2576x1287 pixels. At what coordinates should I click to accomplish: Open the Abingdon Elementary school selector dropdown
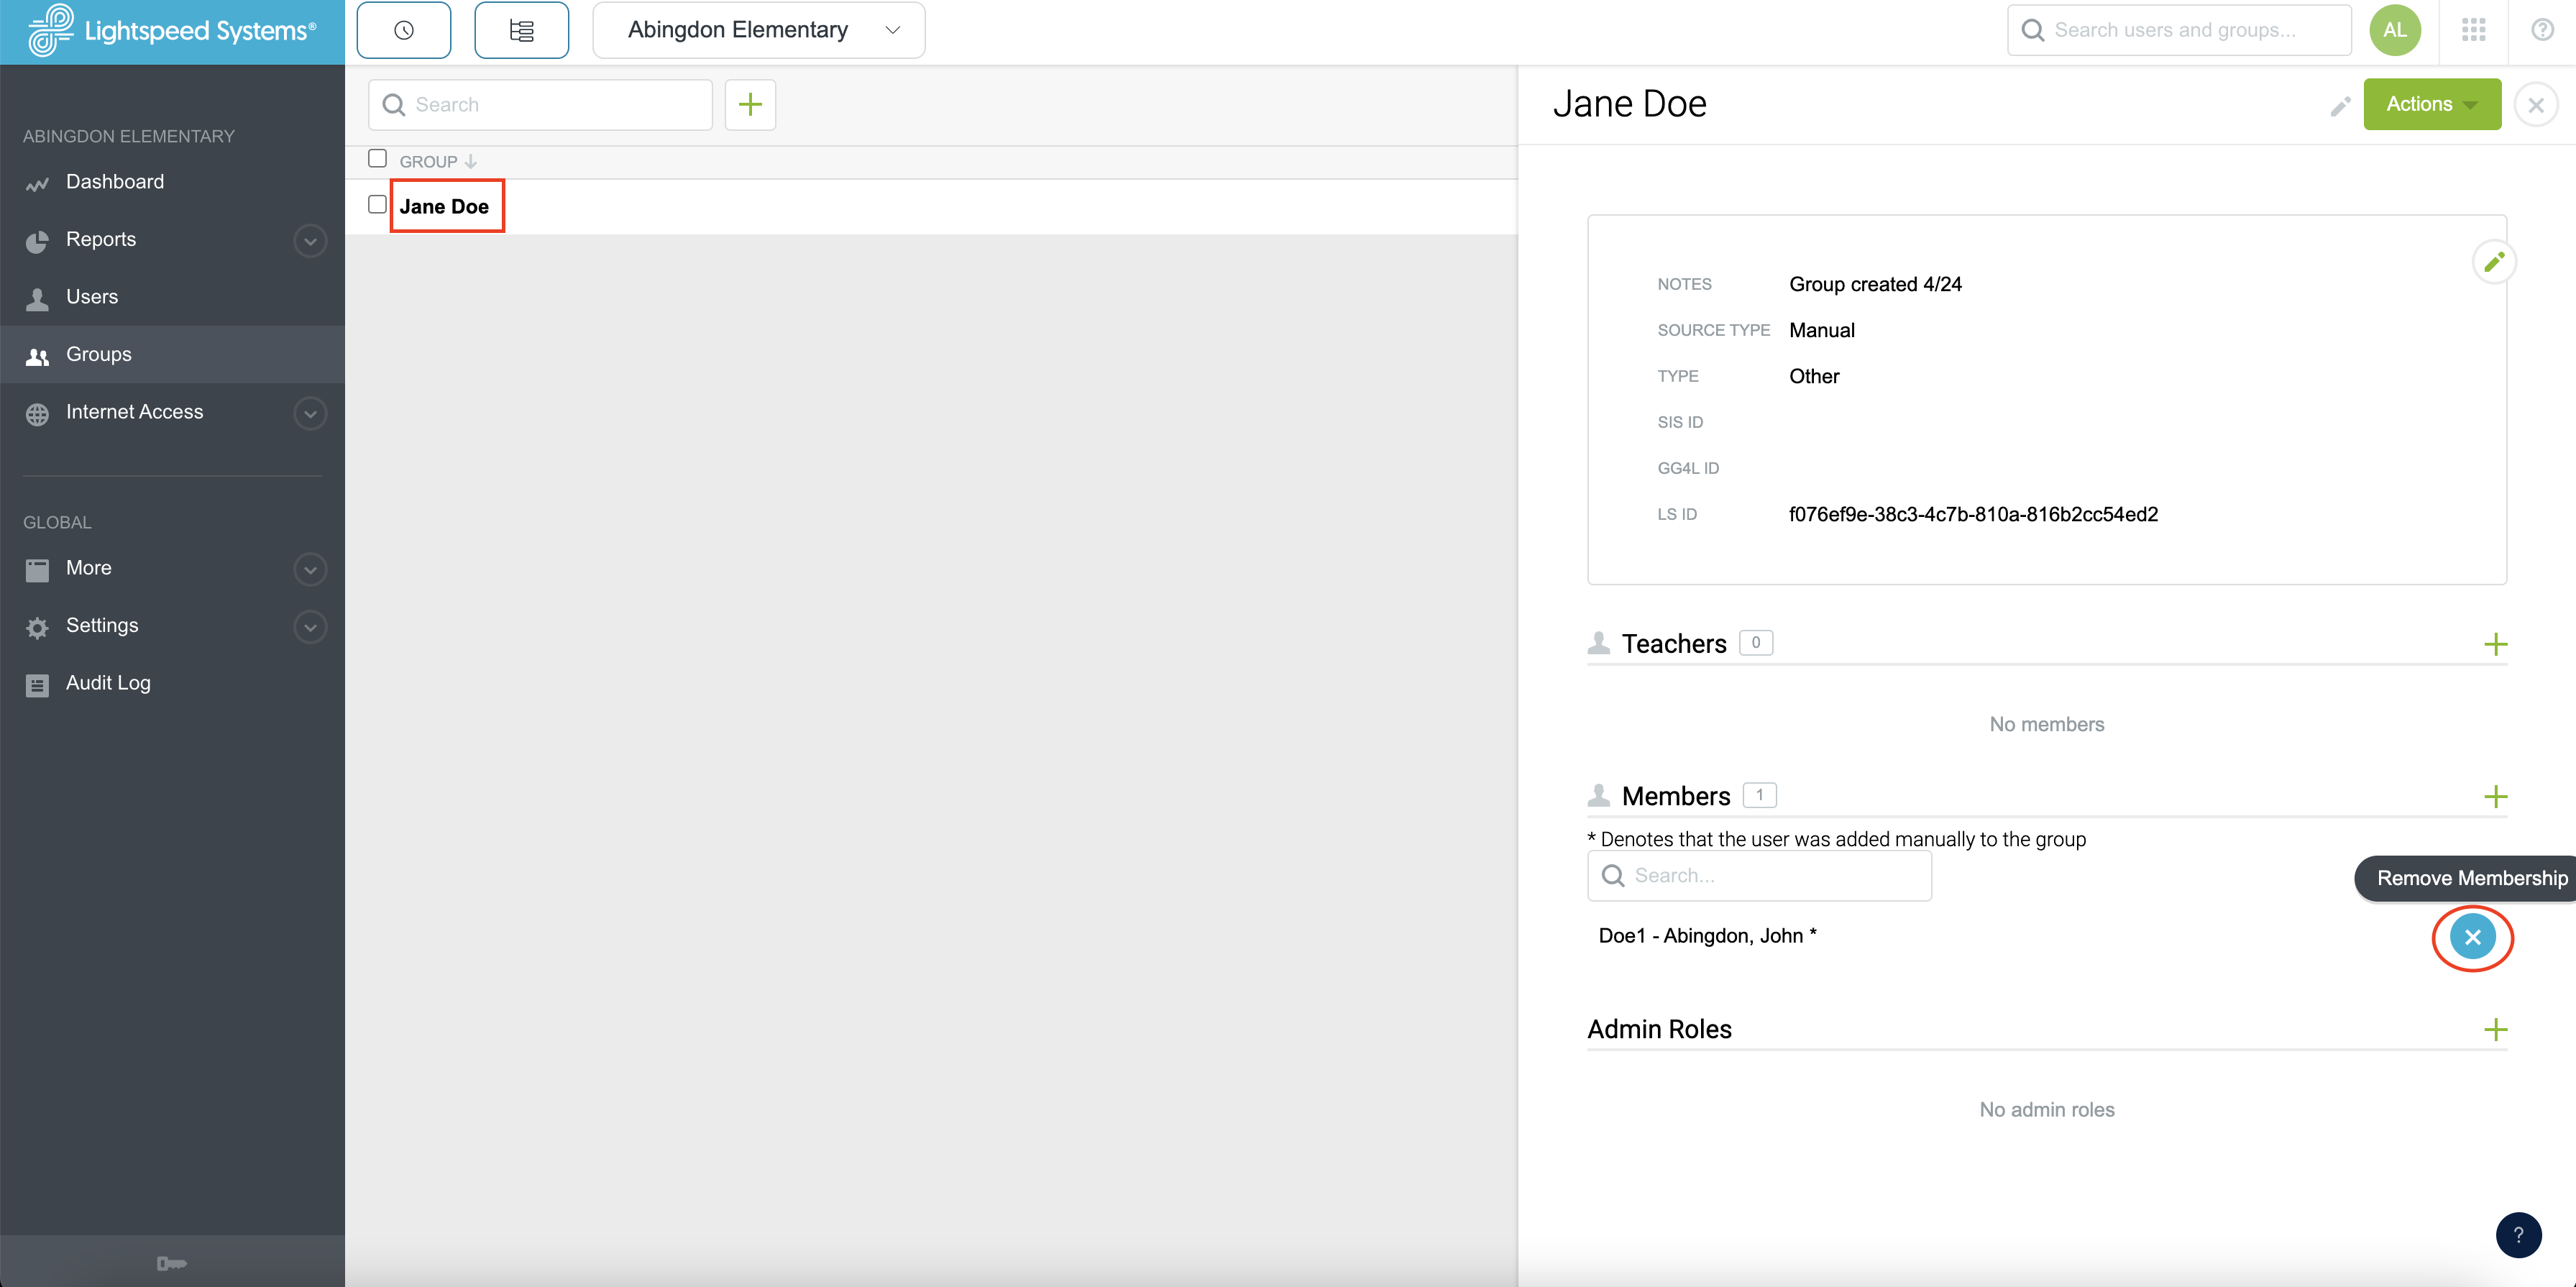coord(758,30)
